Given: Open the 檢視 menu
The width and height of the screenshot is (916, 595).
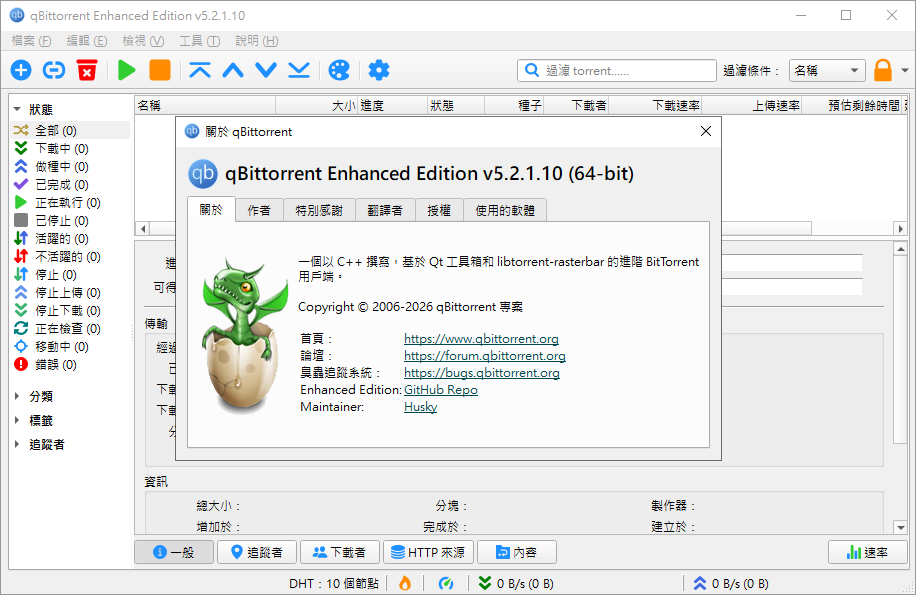Looking at the screenshot, I should point(143,41).
